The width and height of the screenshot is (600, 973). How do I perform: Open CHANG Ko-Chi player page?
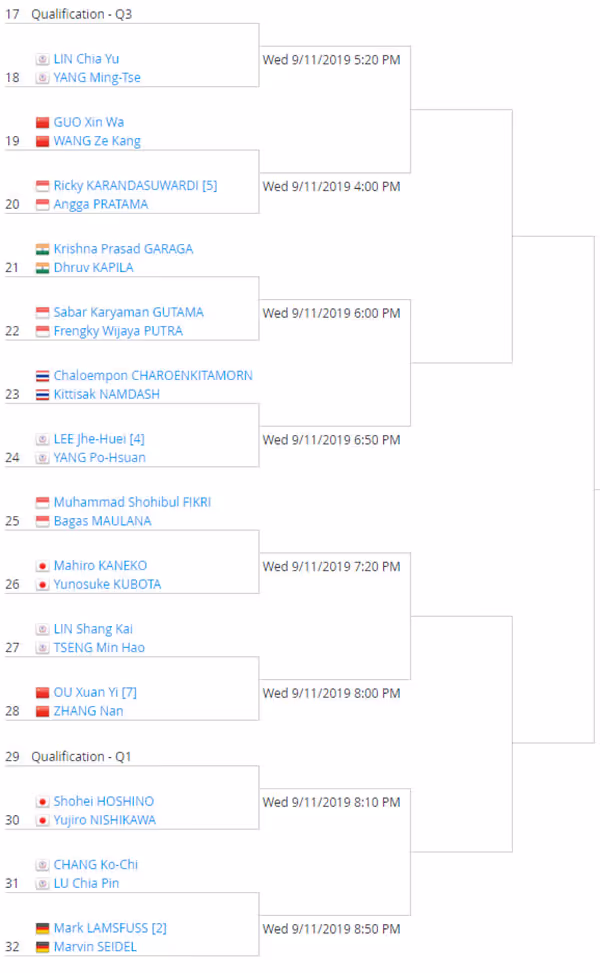[x=96, y=864]
